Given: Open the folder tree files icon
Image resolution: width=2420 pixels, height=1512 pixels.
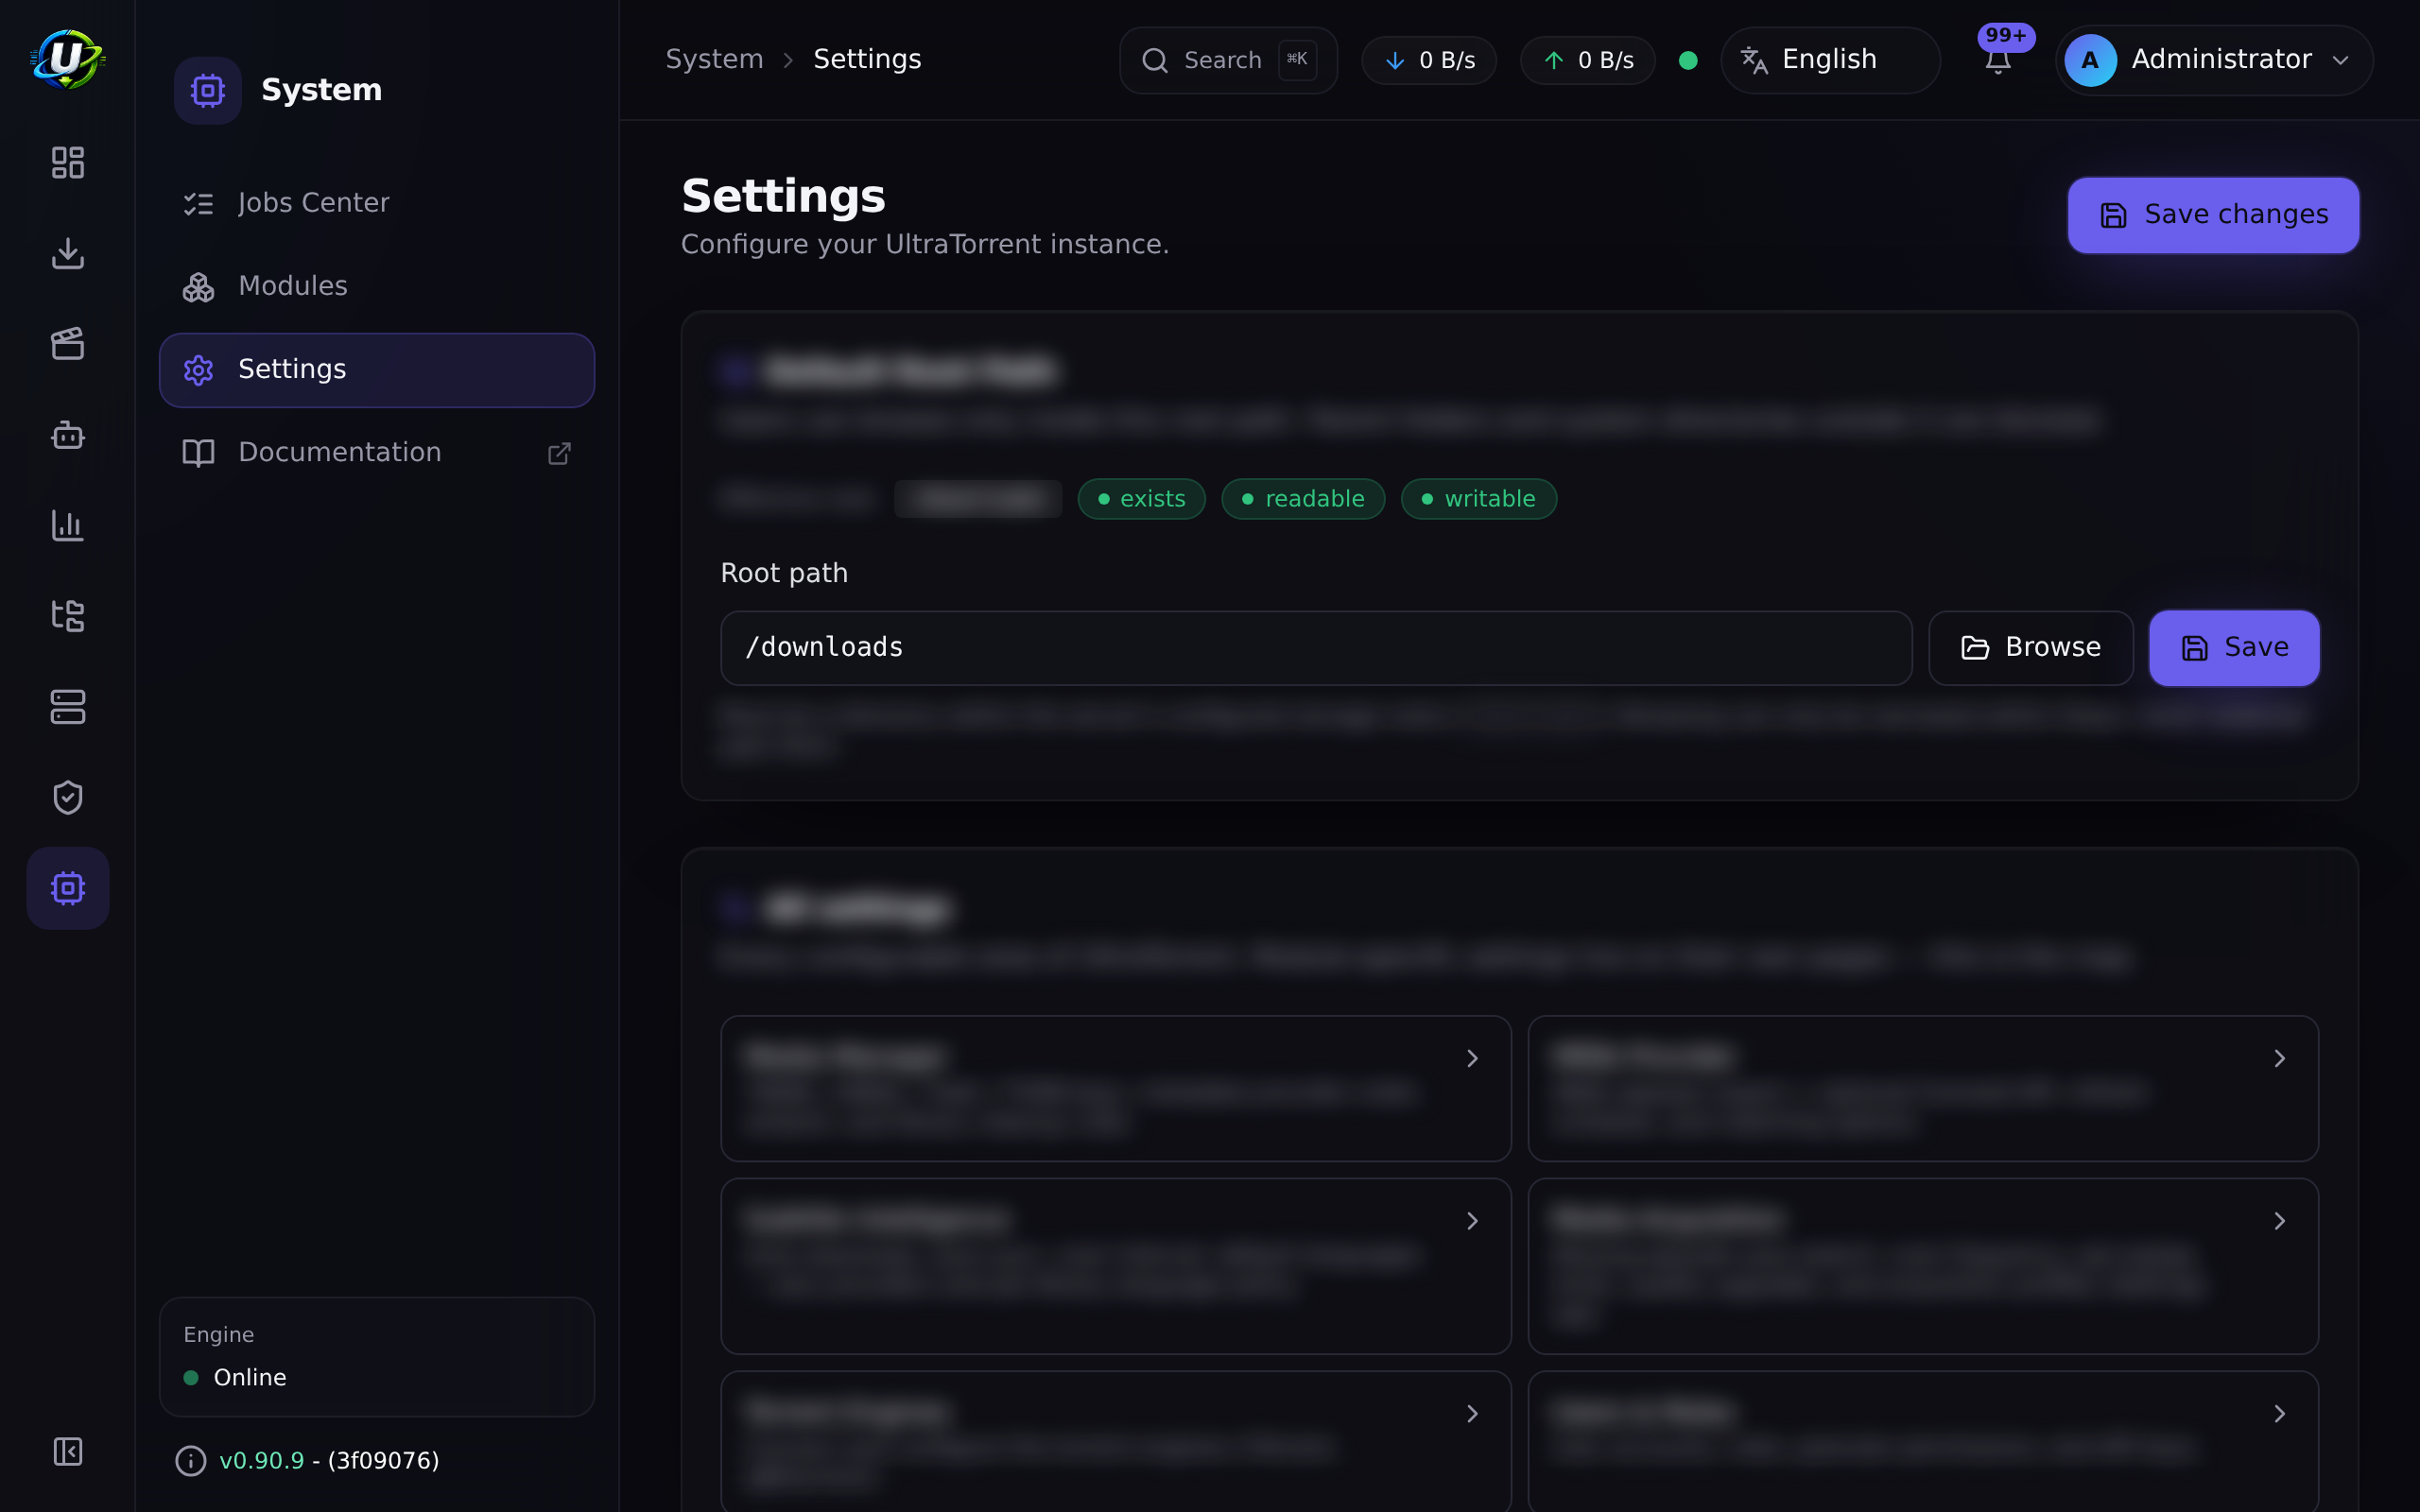Looking at the screenshot, I should tap(67, 616).
